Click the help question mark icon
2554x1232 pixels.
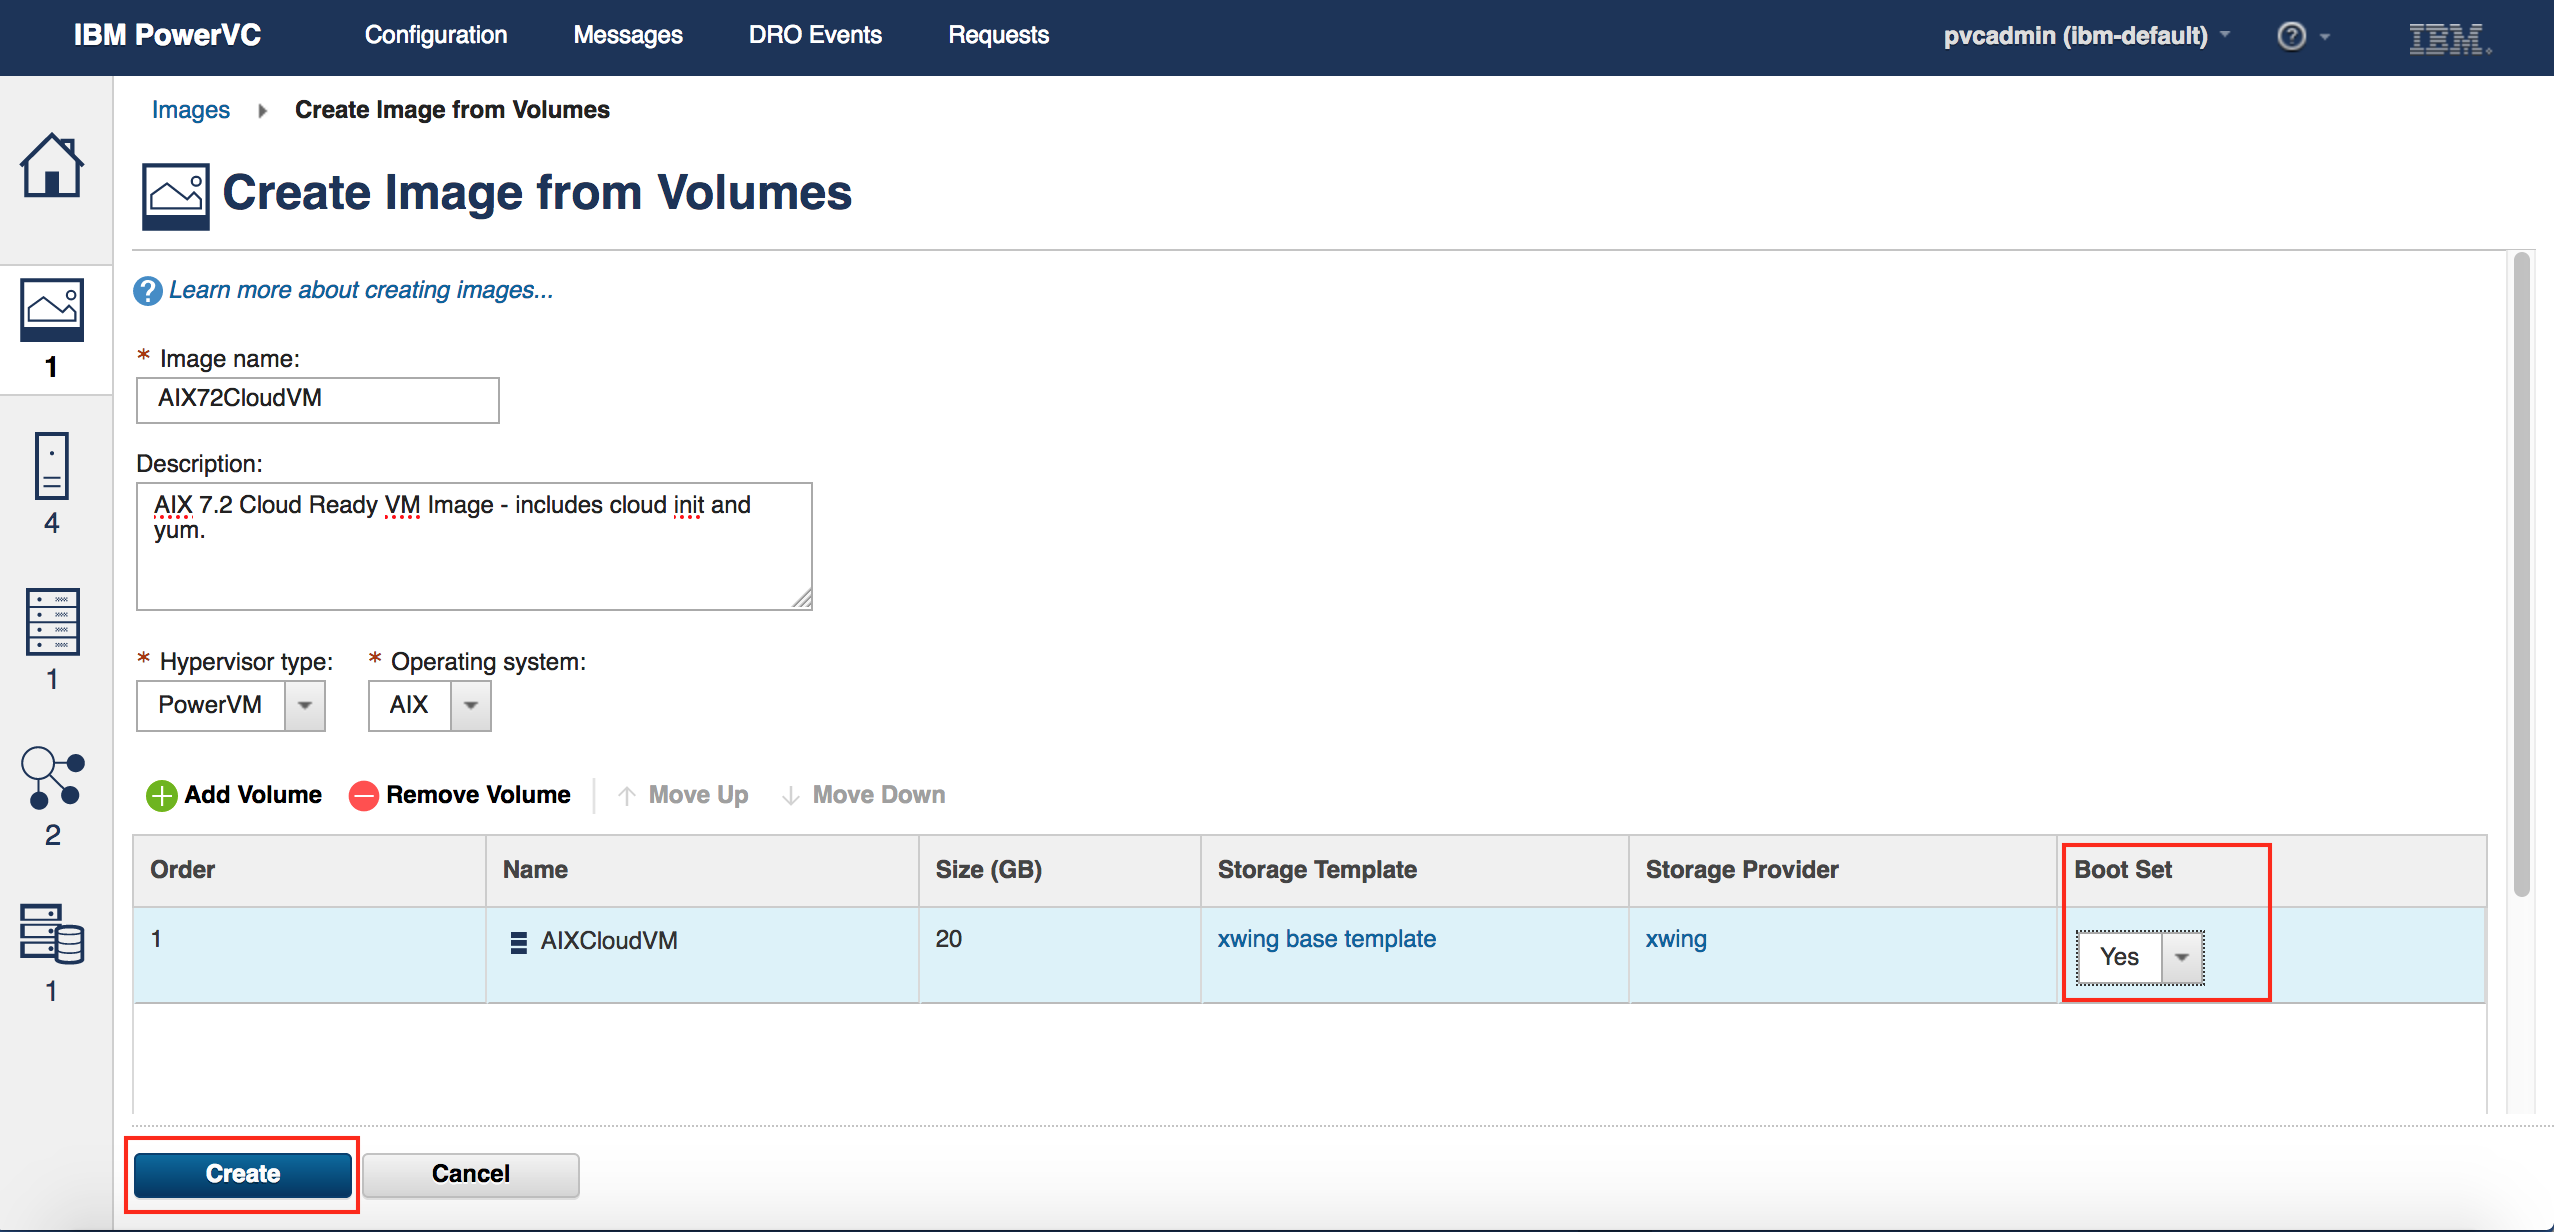[x=148, y=291]
